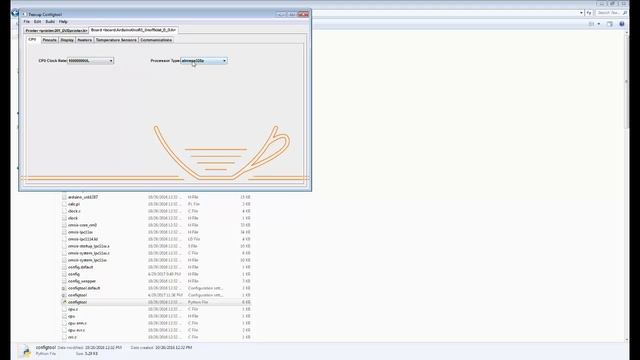640x360 pixels.
Task: Click the file icon beside calc.pl
Action: click(64, 204)
